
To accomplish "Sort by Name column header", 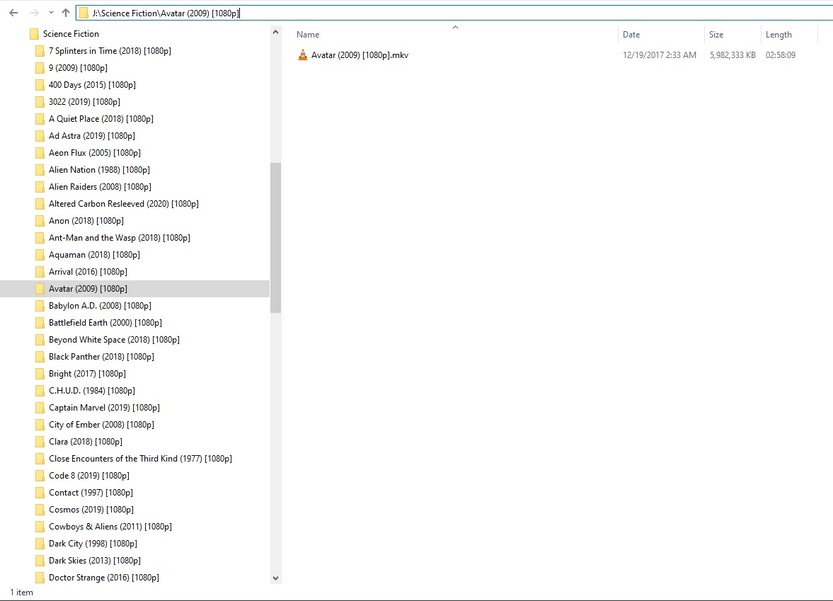I will [308, 35].
